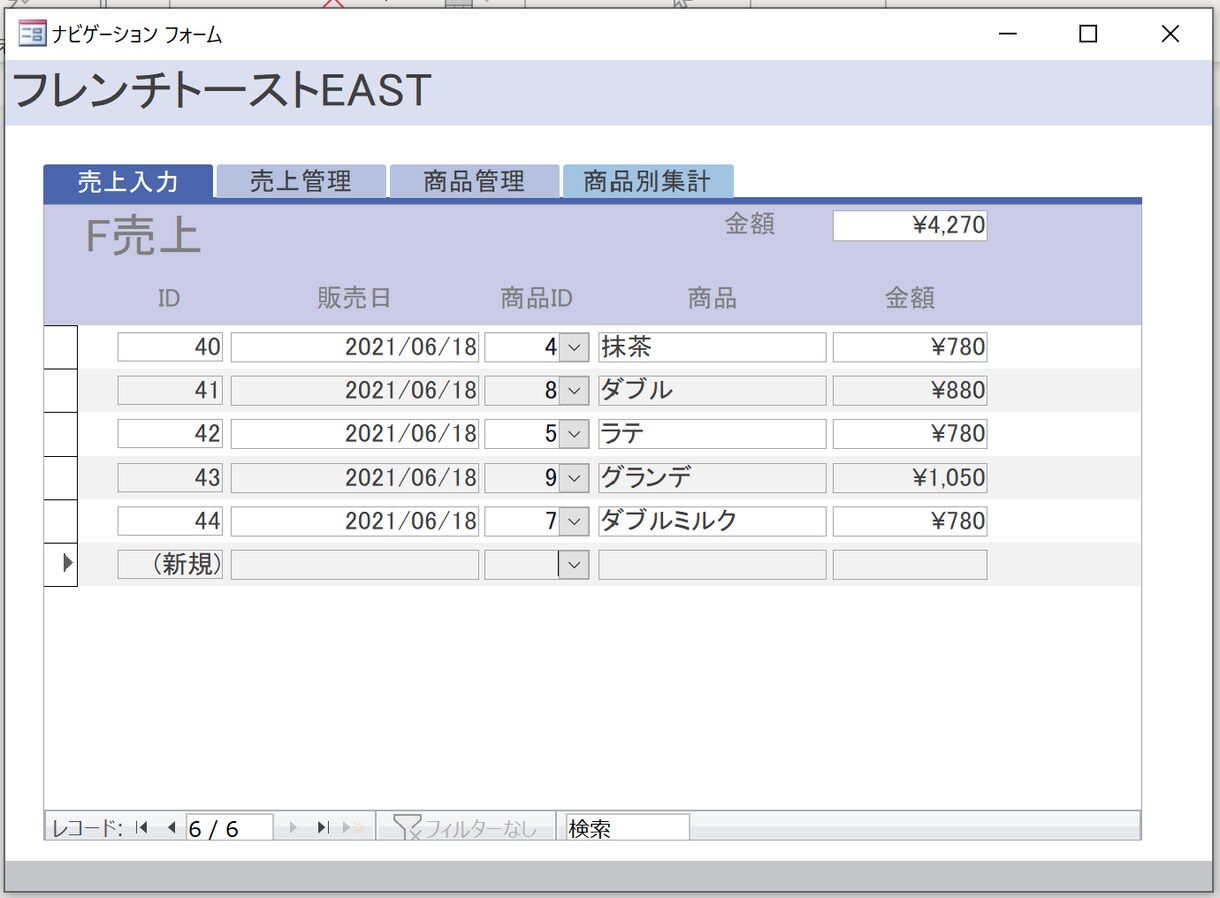
Task: Go to previous record arrow
Action: point(170,827)
